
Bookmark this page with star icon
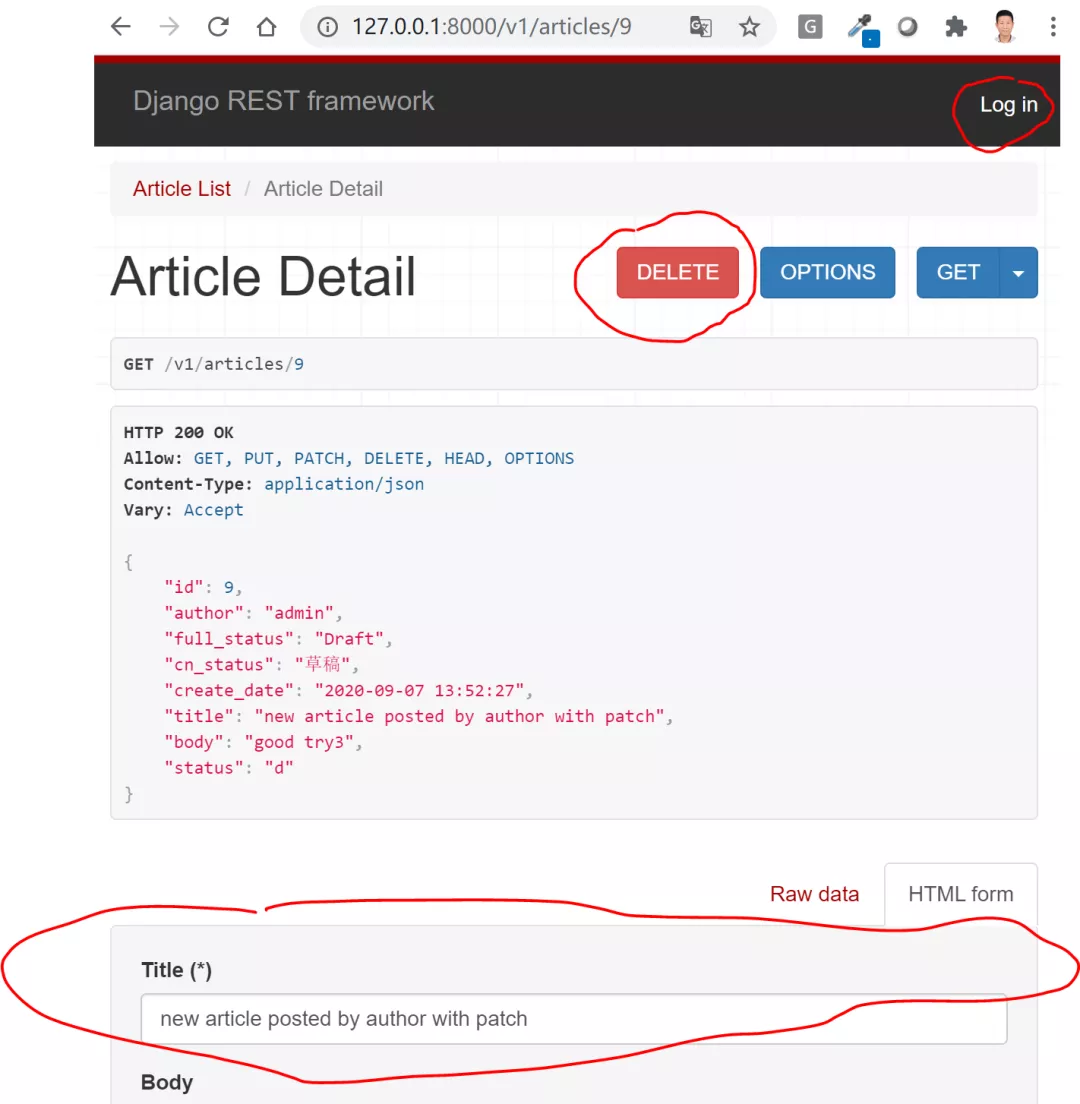(749, 27)
